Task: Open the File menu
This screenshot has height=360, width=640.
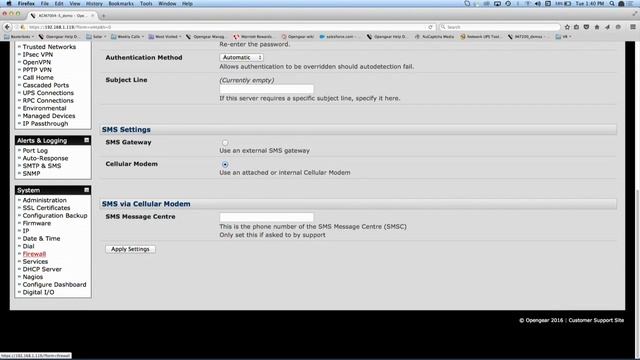Action: [44, 3]
